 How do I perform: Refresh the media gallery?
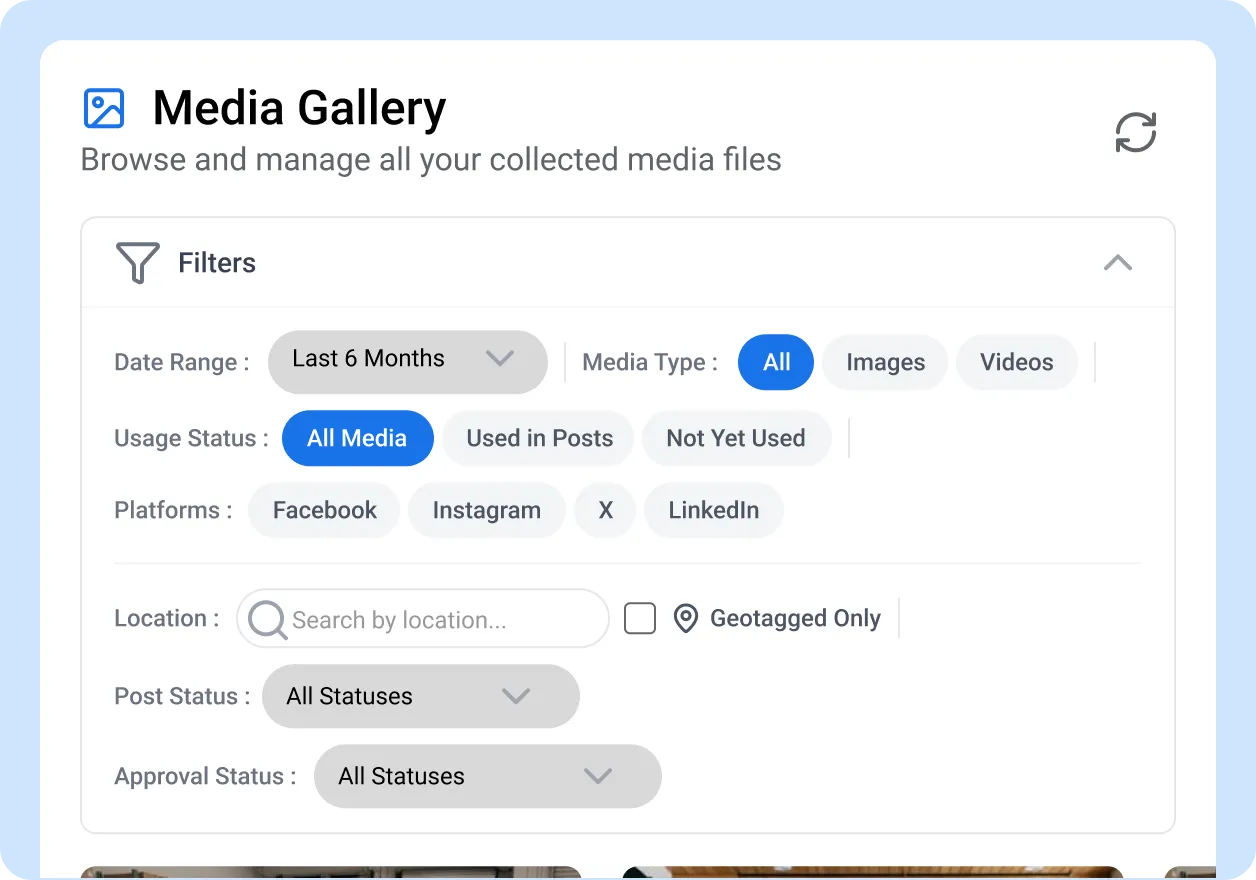coord(1135,131)
